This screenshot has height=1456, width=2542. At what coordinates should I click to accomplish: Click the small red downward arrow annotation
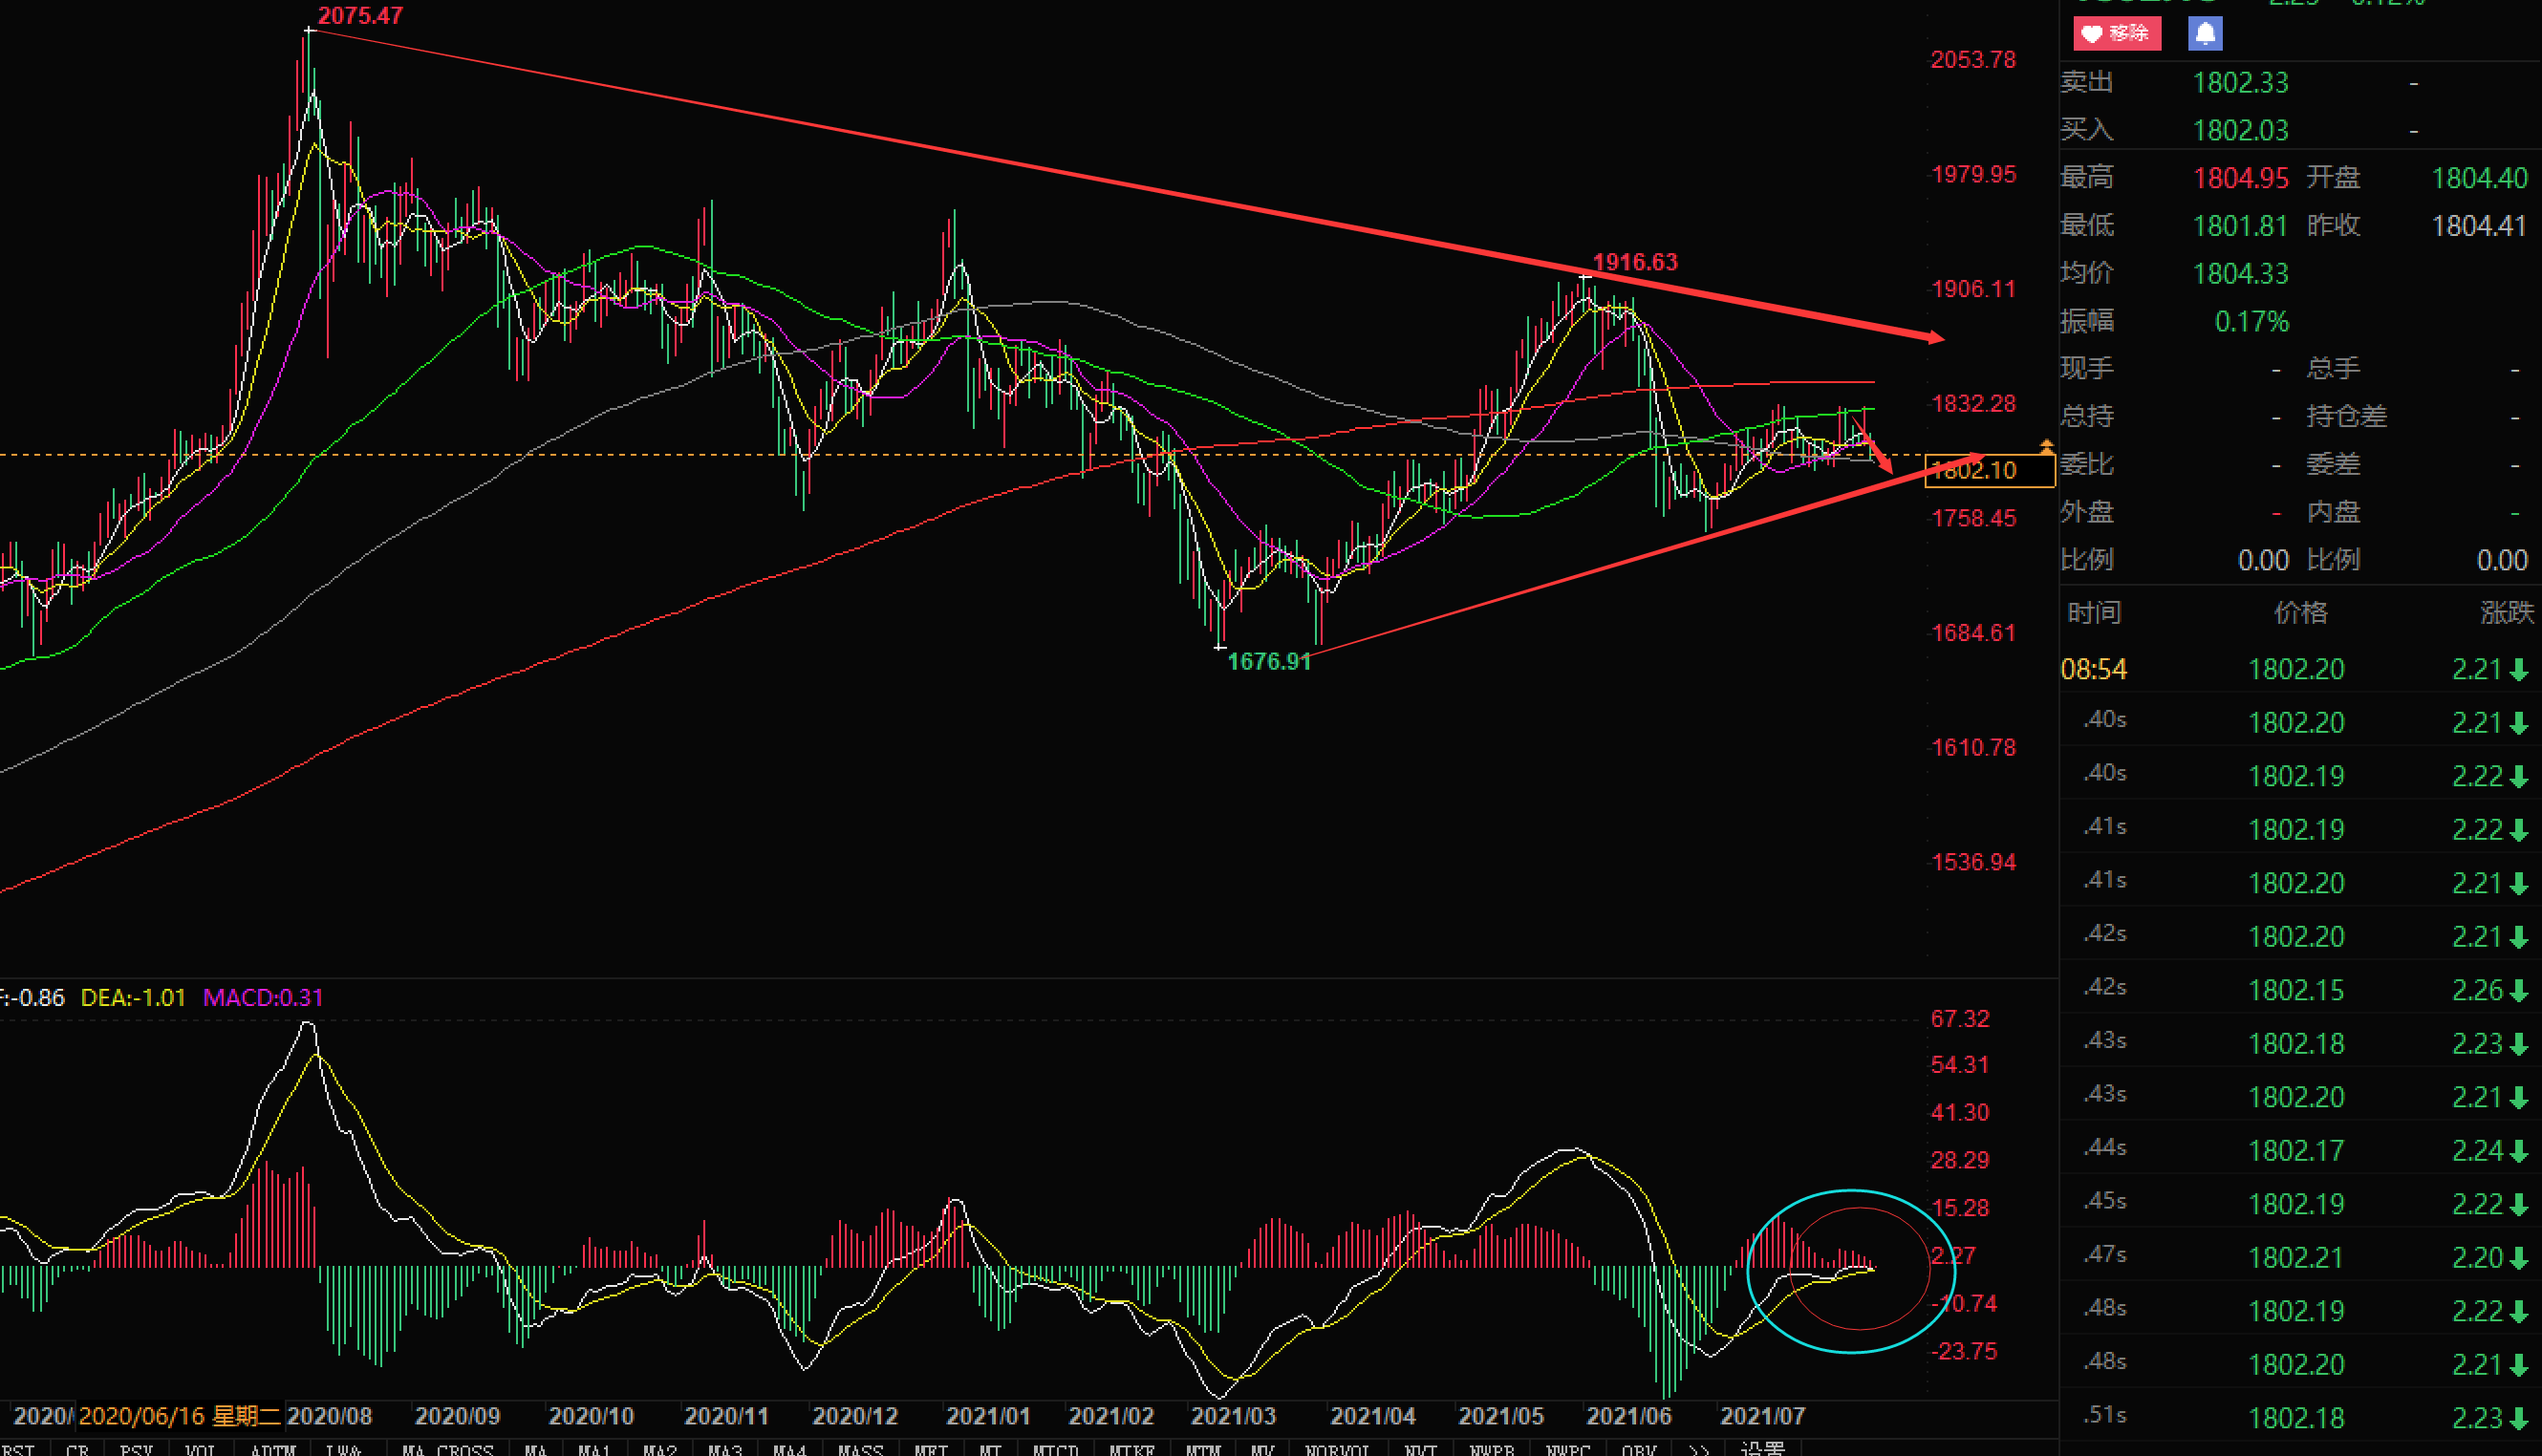(x=1878, y=454)
